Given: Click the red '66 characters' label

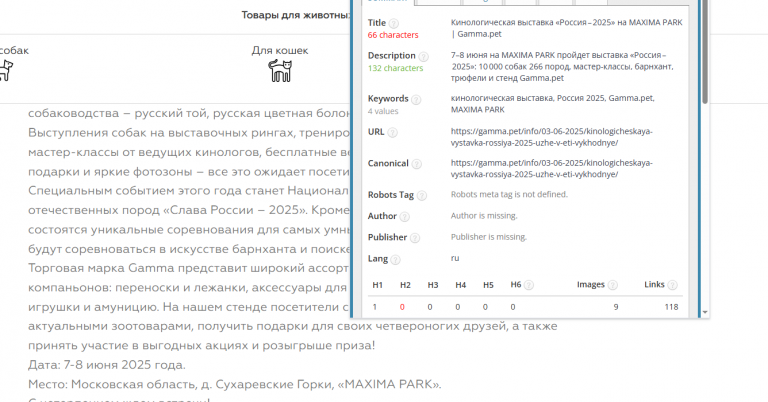Looking at the screenshot, I should [393, 35].
